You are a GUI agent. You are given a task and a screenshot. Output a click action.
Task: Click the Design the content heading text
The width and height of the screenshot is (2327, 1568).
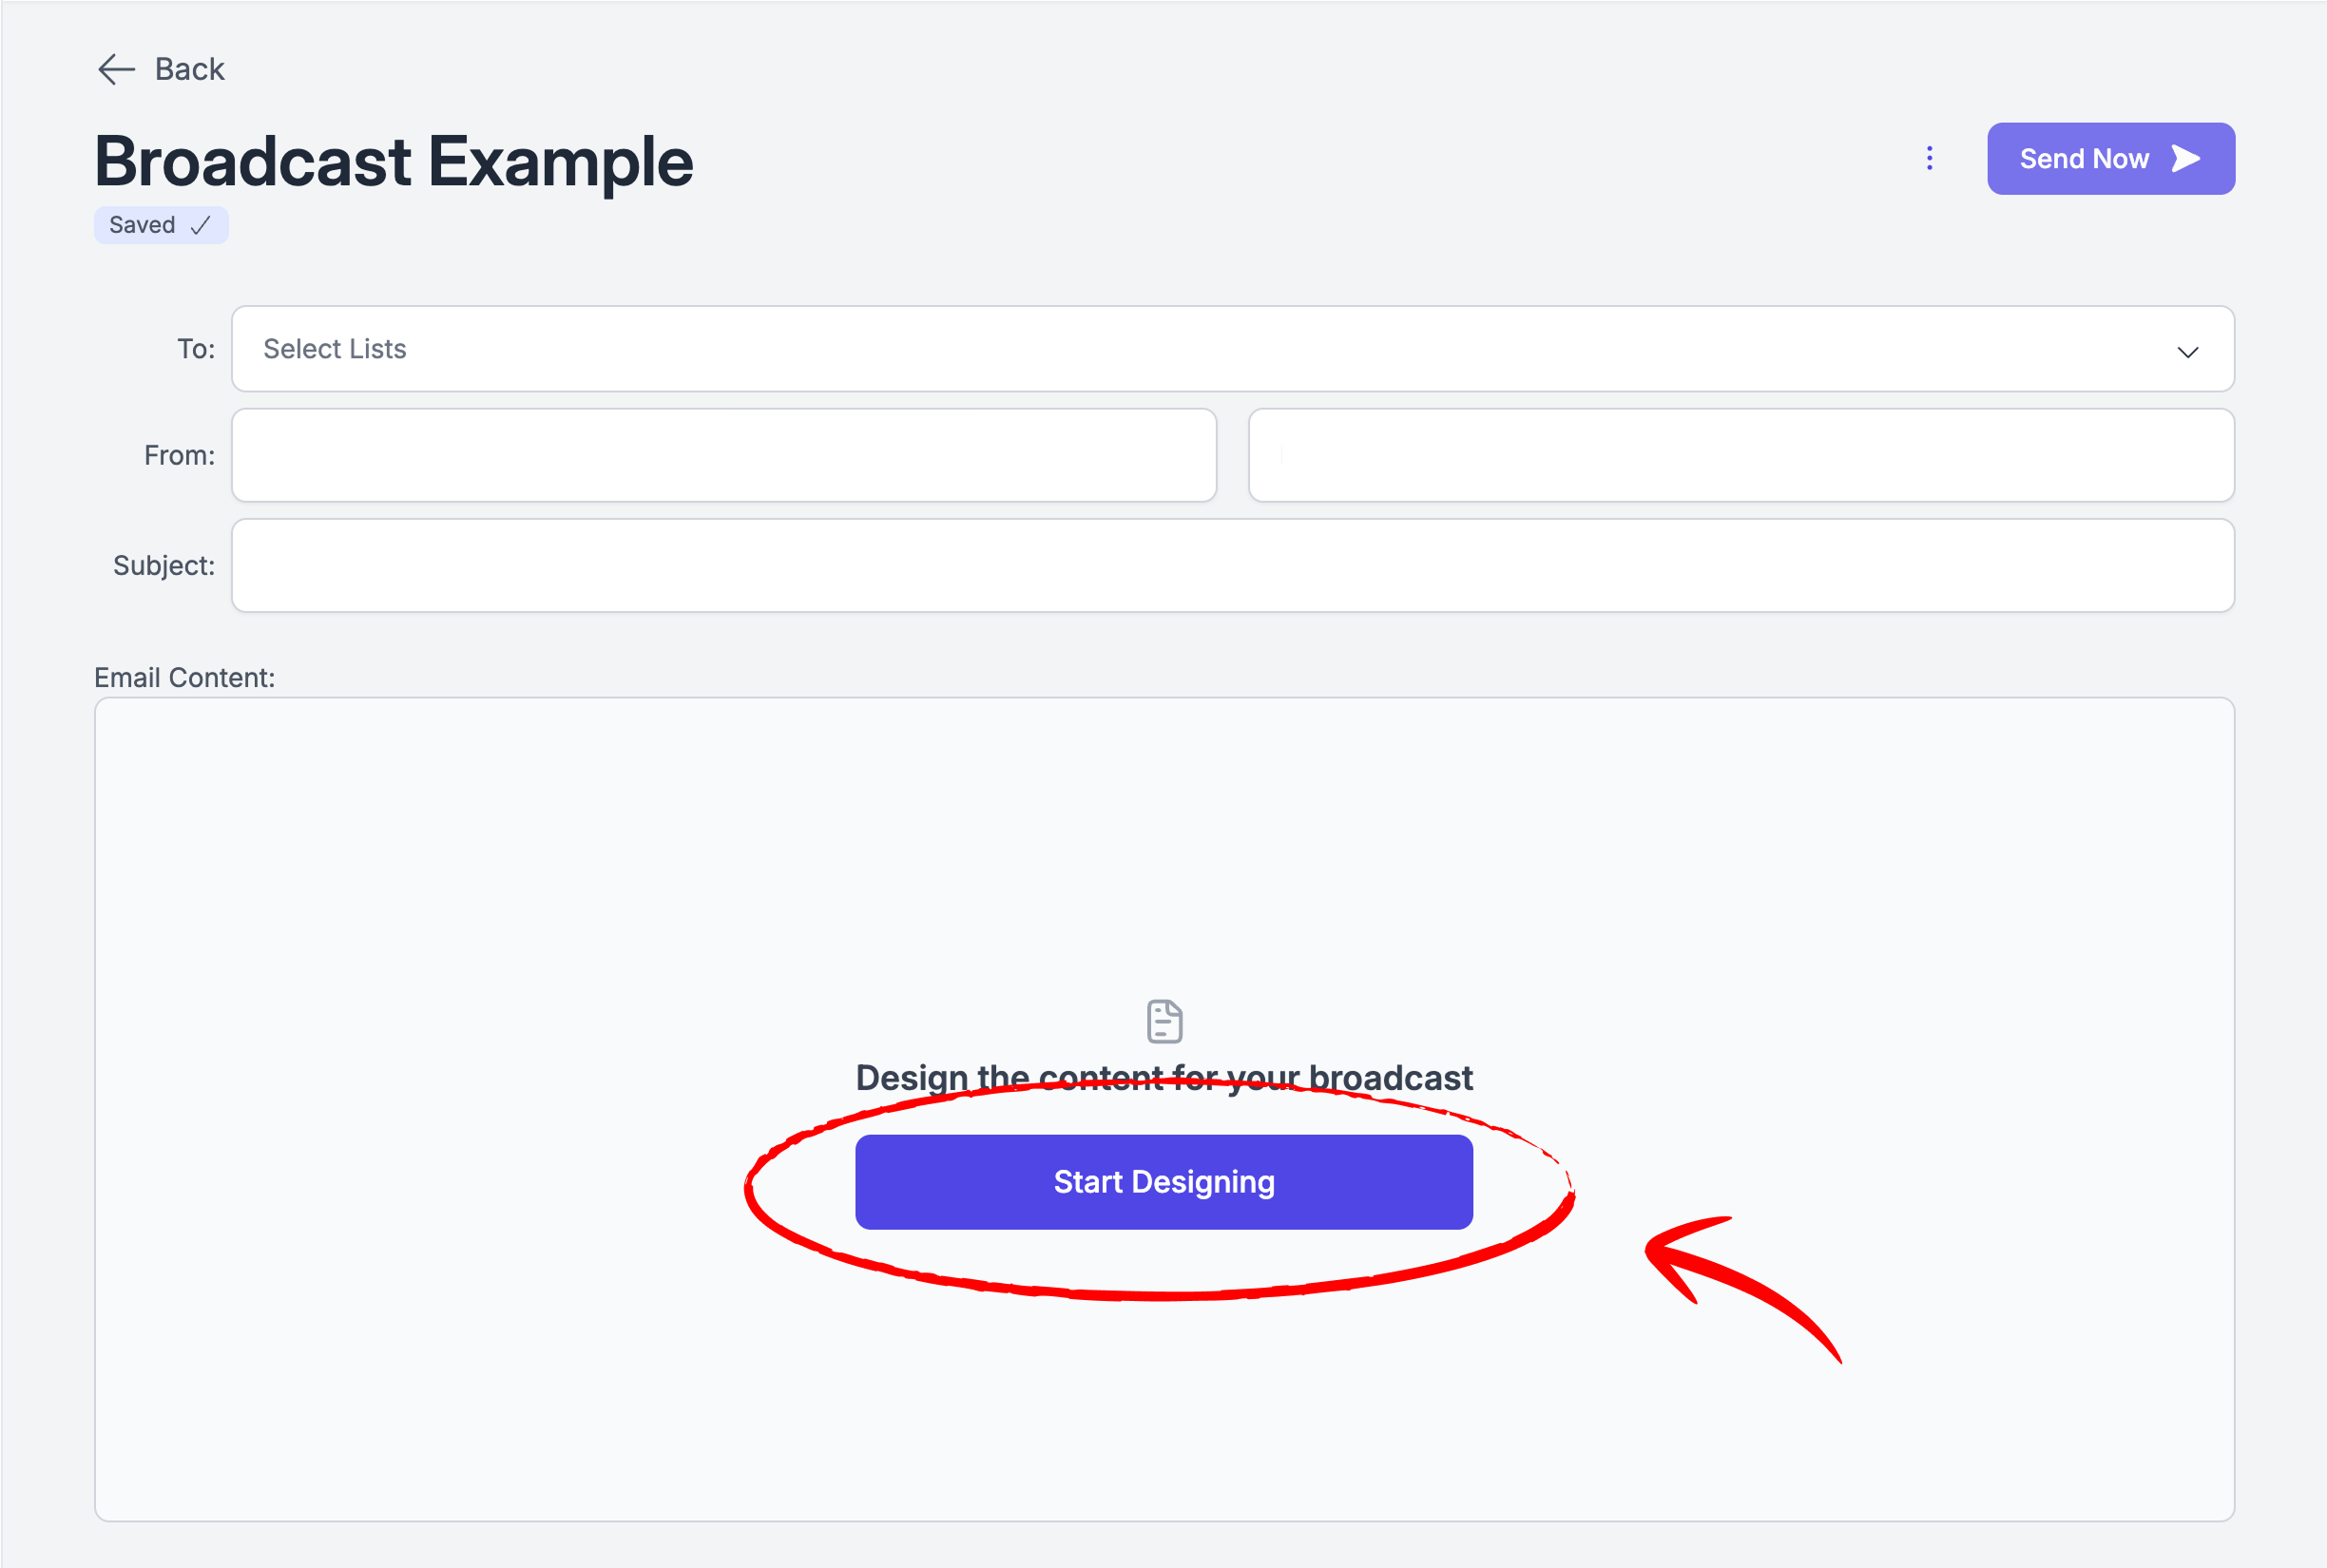point(1163,1078)
